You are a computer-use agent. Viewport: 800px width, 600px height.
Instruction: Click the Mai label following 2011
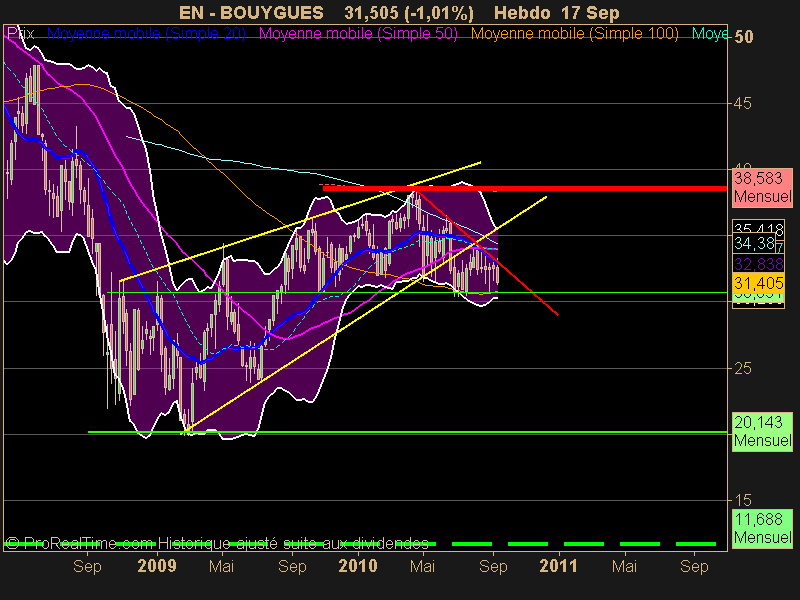pyautogui.click(x=624, y=566)
